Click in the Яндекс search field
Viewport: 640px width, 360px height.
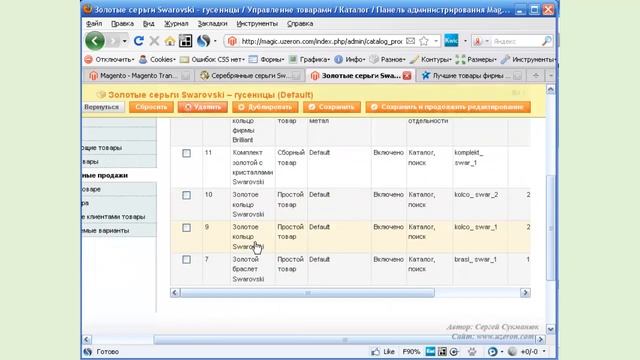pos(516,41)
